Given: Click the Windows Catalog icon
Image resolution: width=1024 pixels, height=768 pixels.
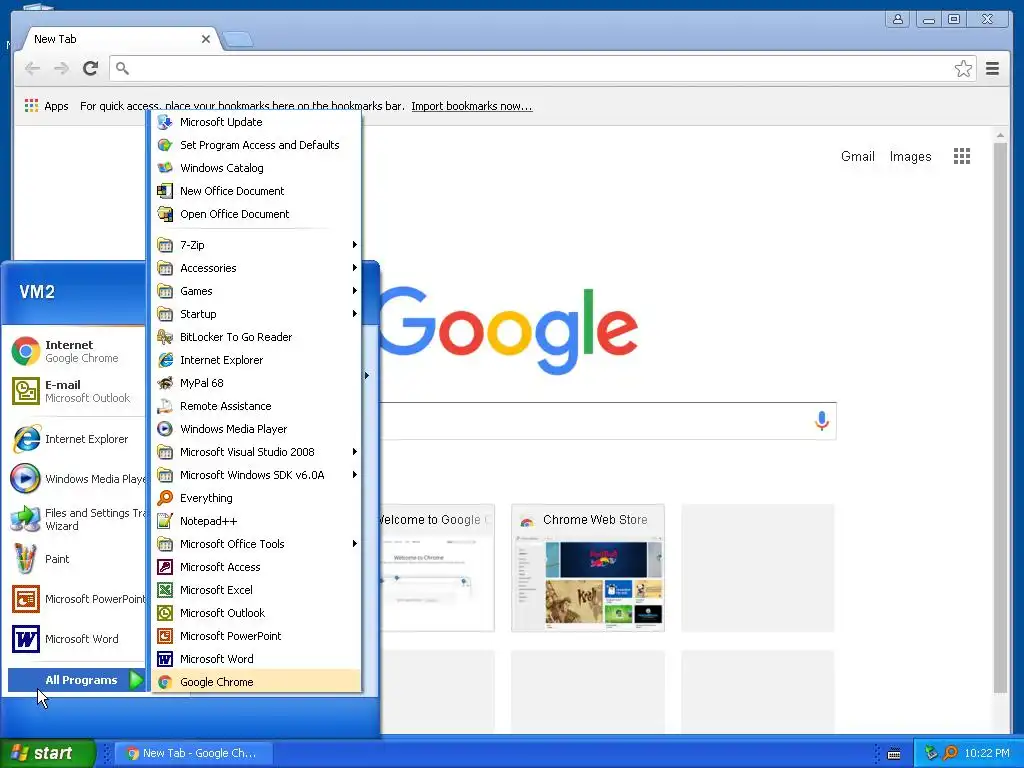Looking at the screenshot, I should coord(165,168).
